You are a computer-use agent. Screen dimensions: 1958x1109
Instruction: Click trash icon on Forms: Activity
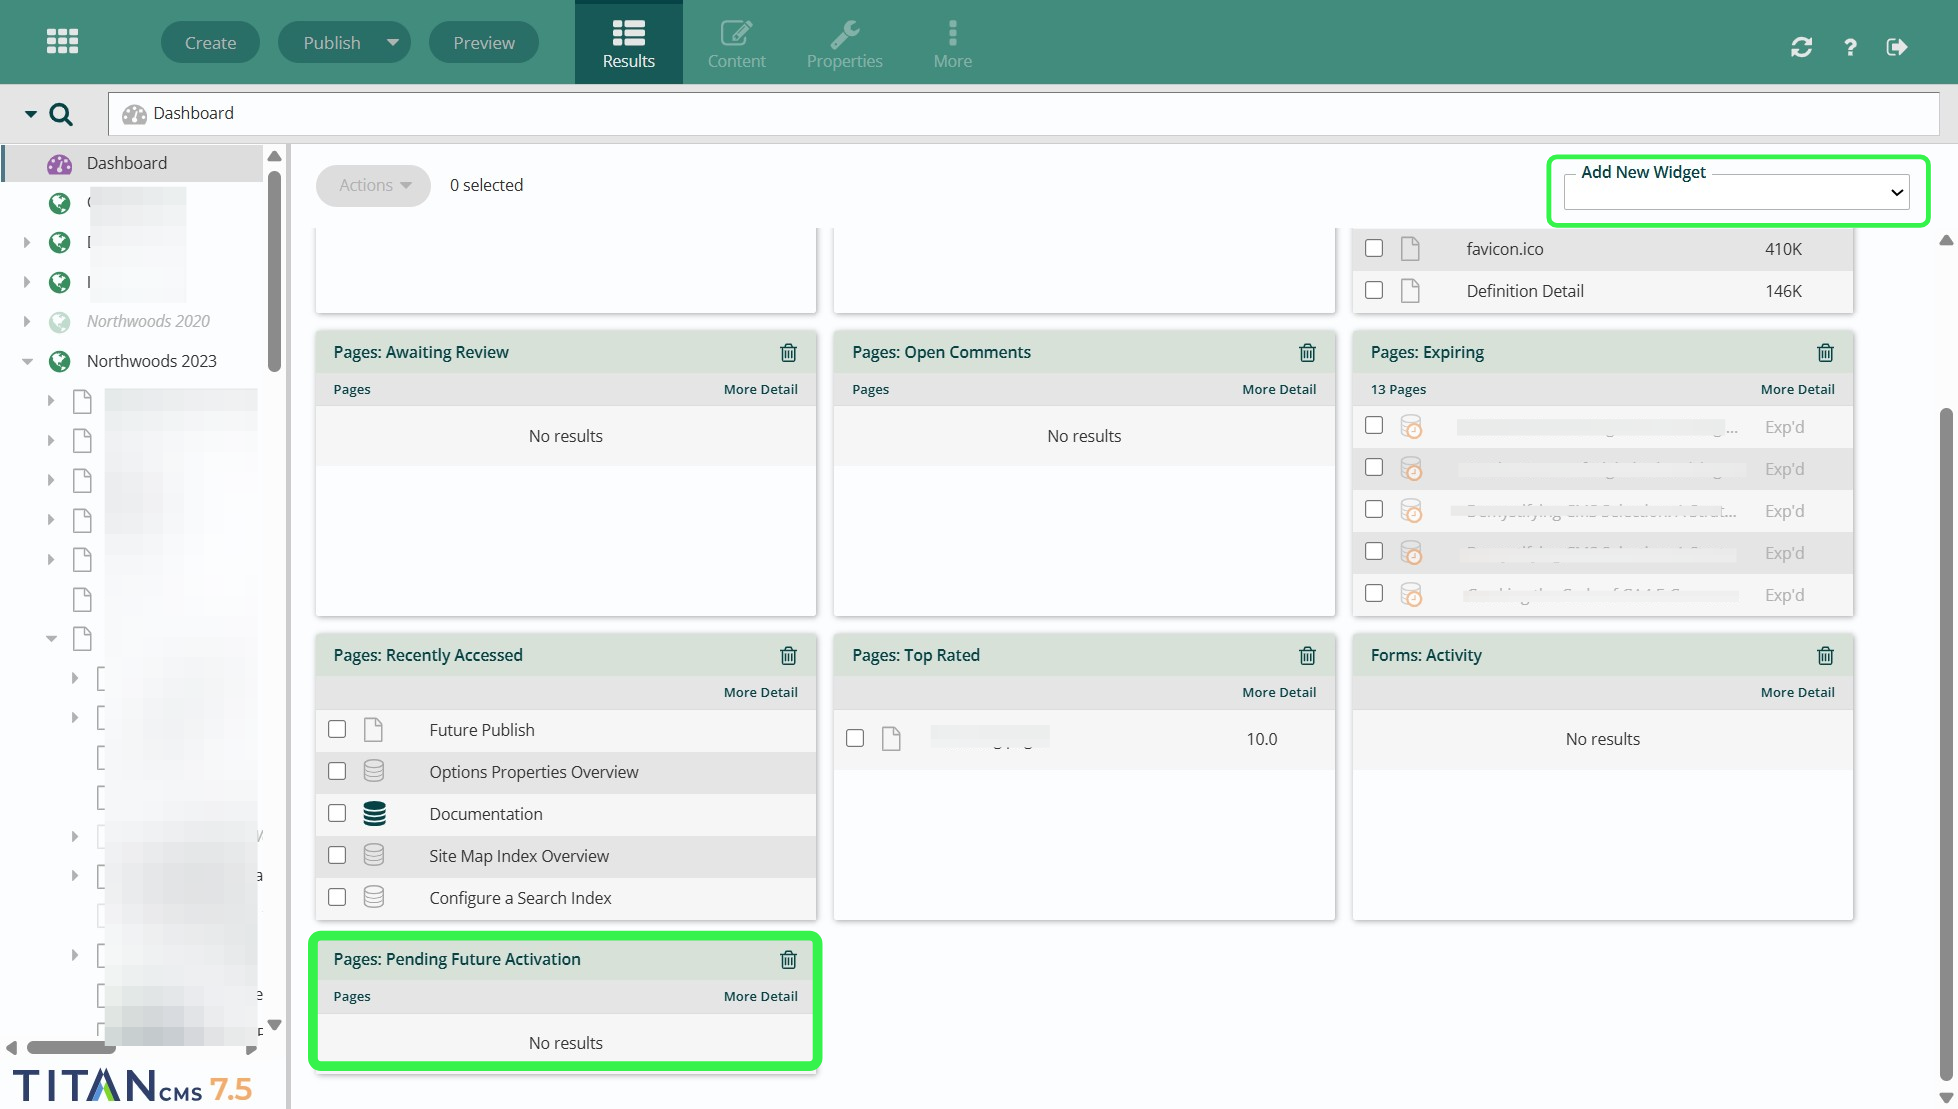point(1825,655)
